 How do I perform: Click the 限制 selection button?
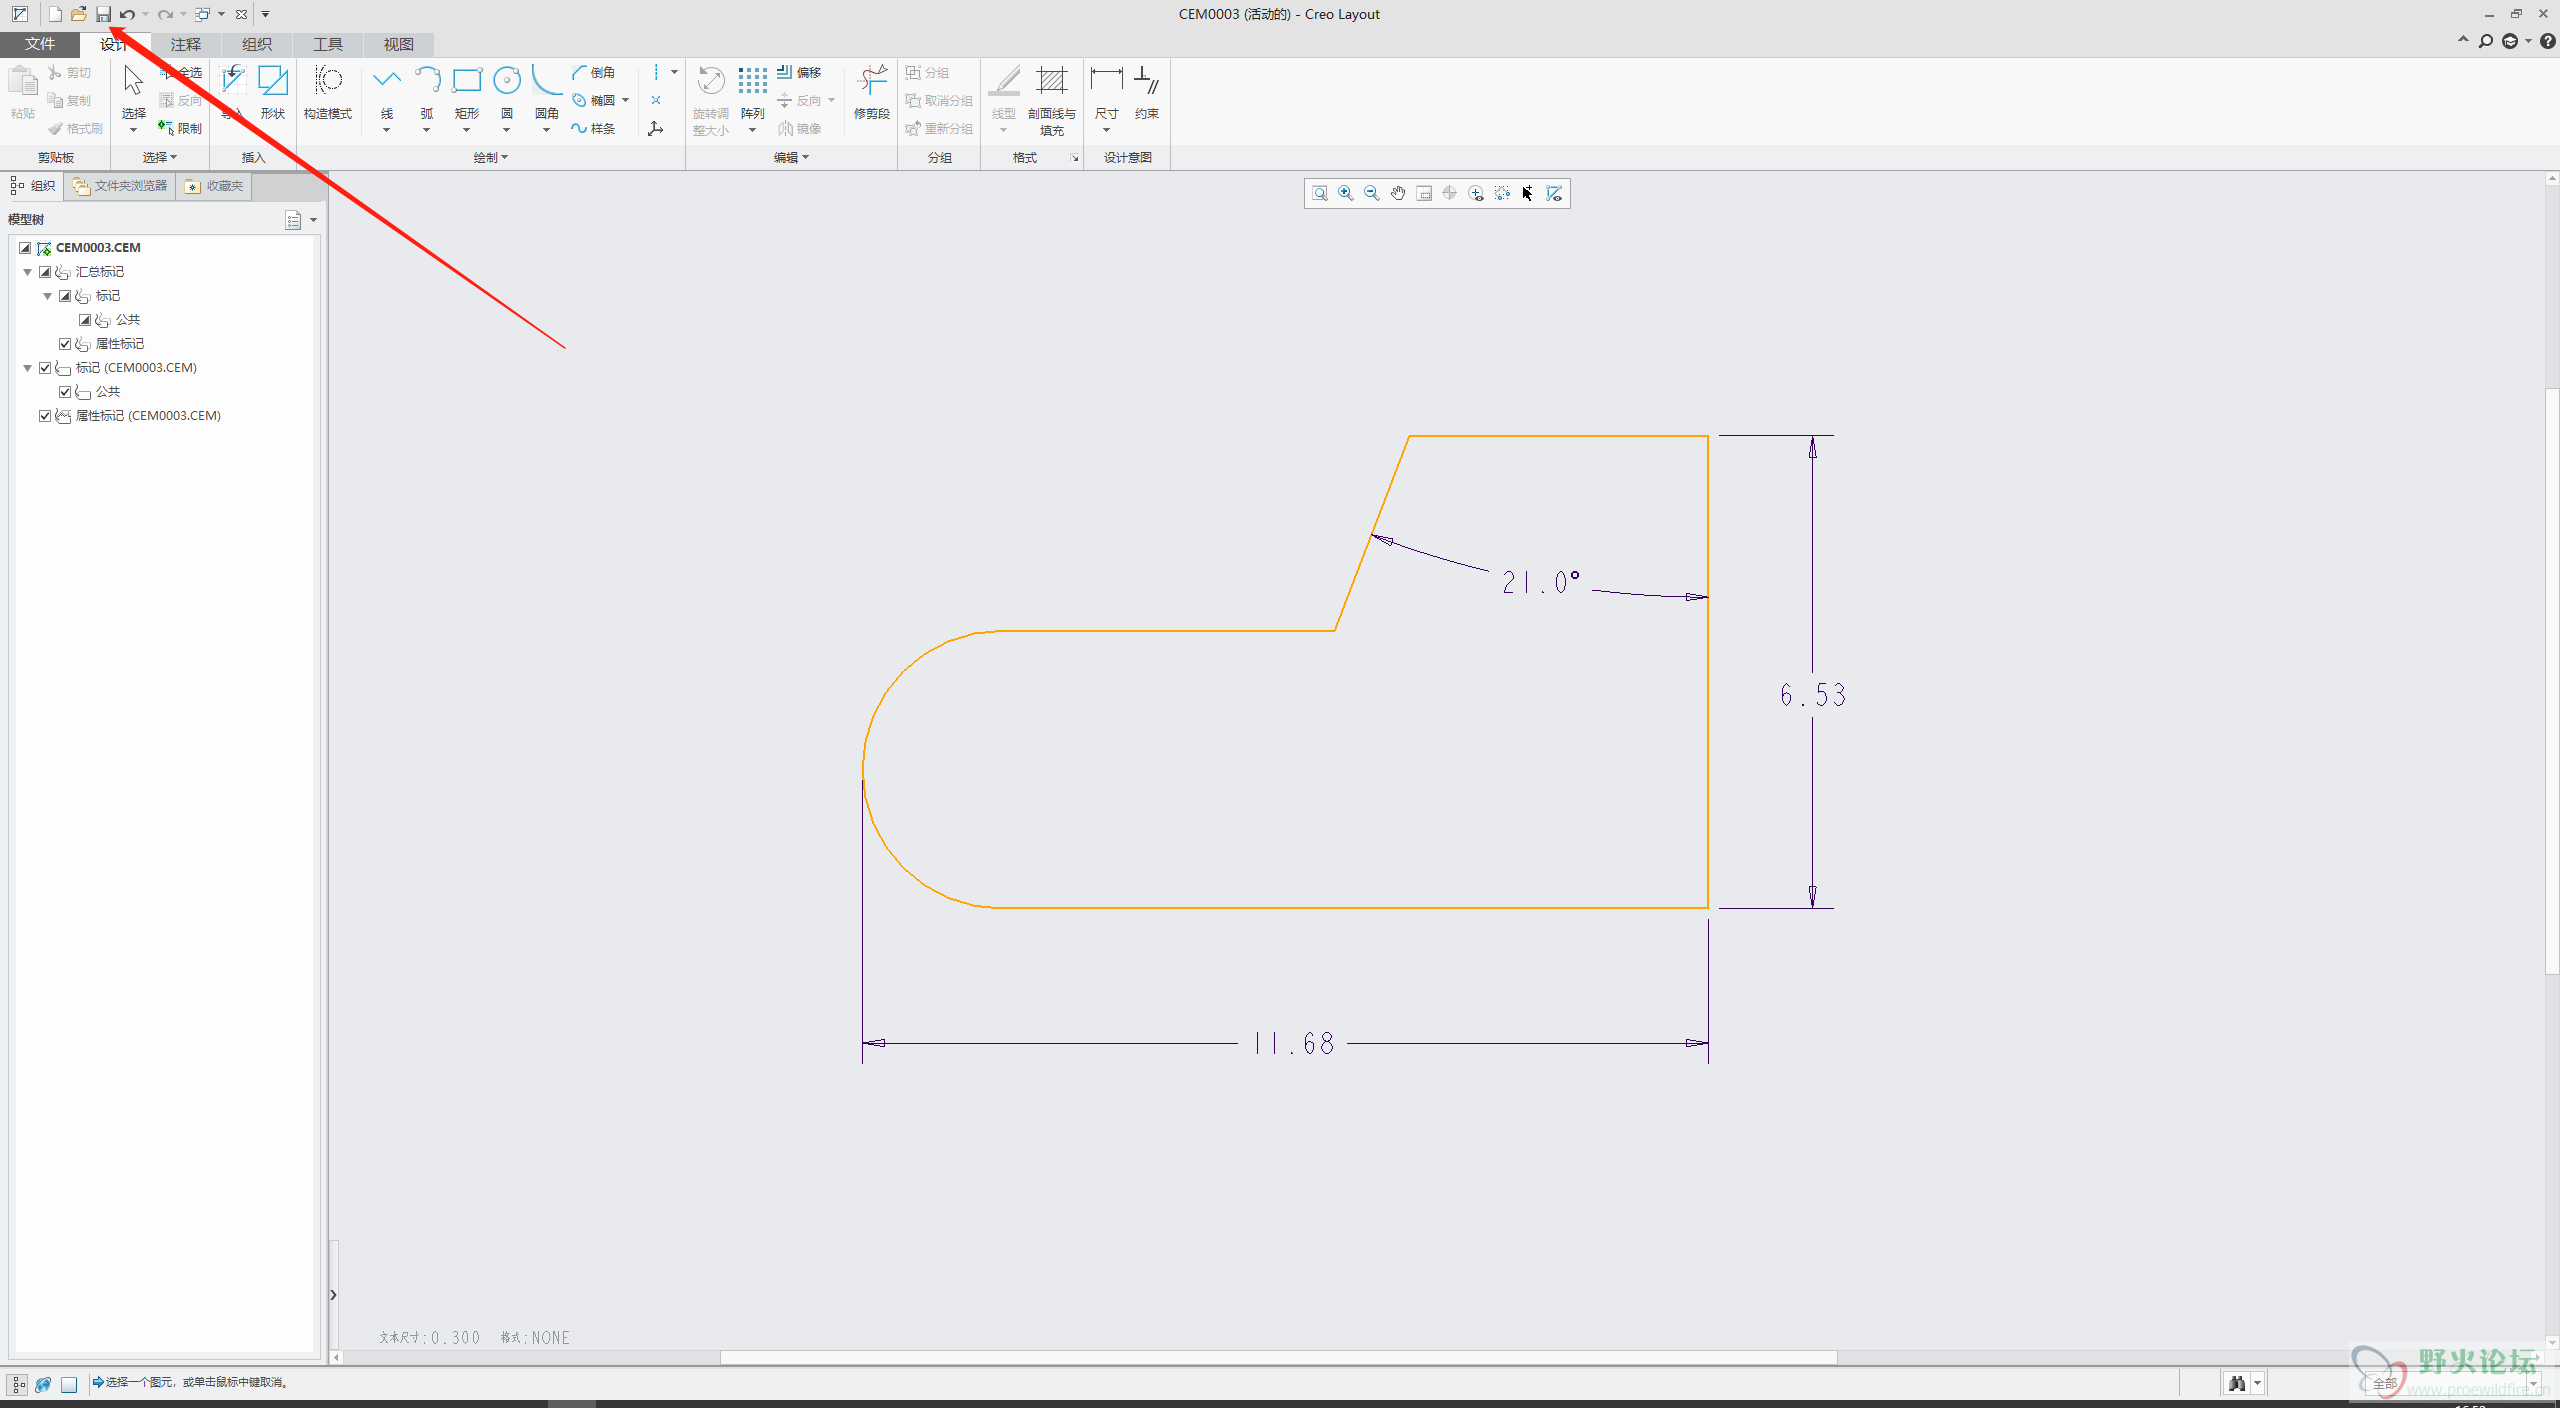180,128
